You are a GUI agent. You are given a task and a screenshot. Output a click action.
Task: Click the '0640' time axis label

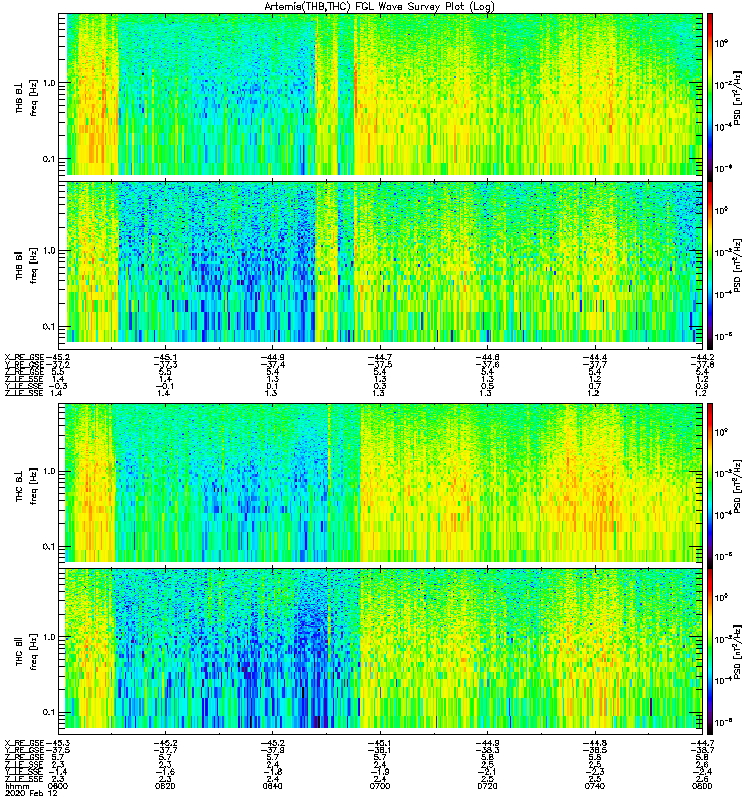[271, 786]
